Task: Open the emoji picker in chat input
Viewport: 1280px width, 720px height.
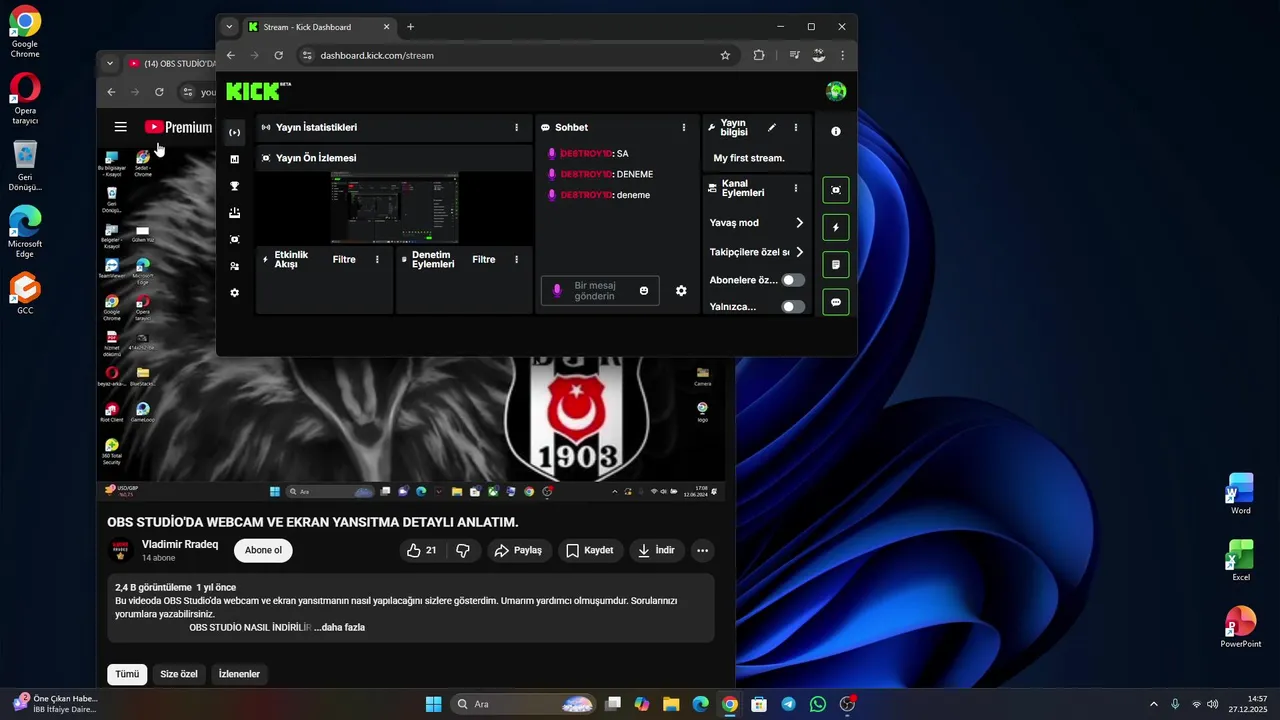Action: [644, 291]
